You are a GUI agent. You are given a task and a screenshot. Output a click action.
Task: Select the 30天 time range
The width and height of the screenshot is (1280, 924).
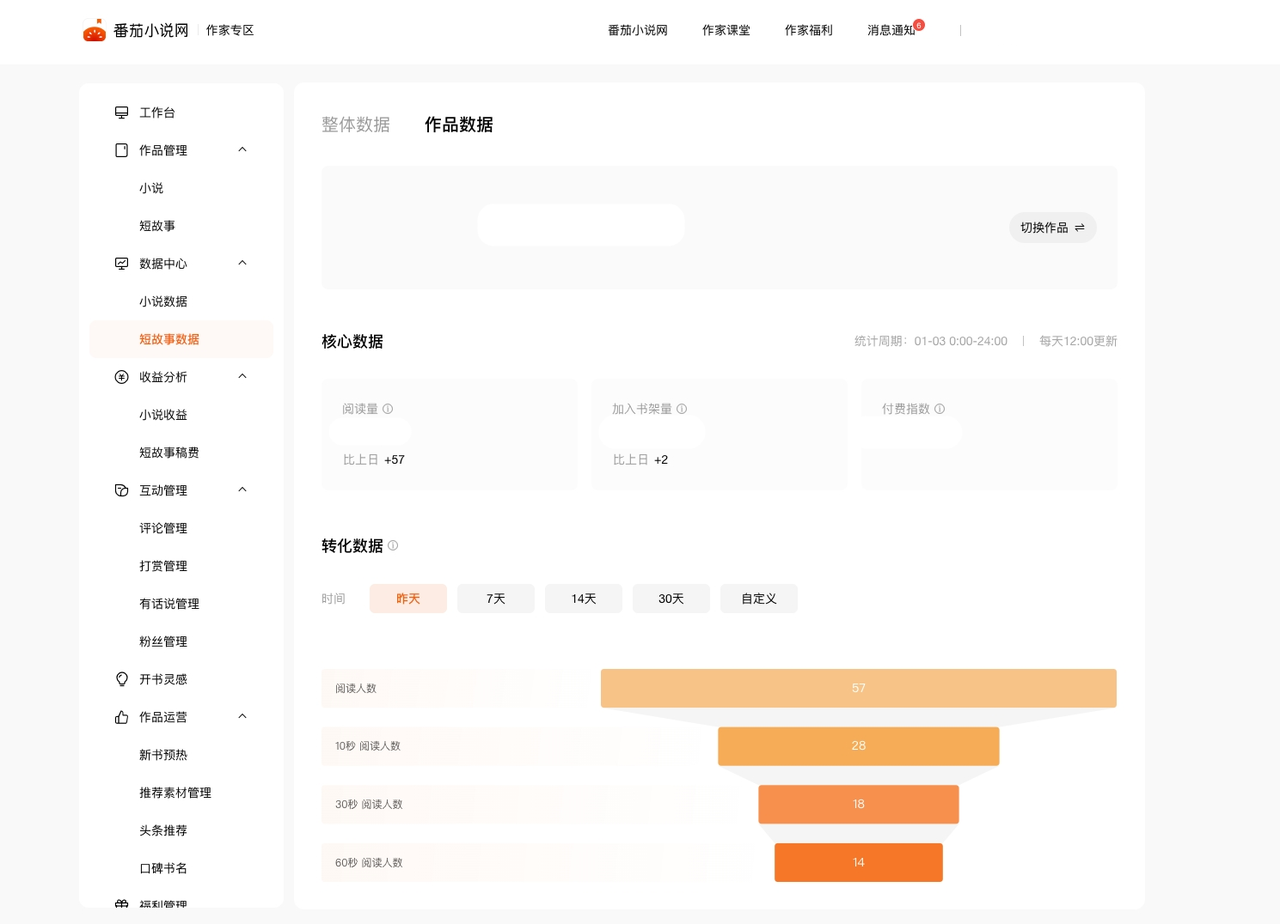[671, 599]
